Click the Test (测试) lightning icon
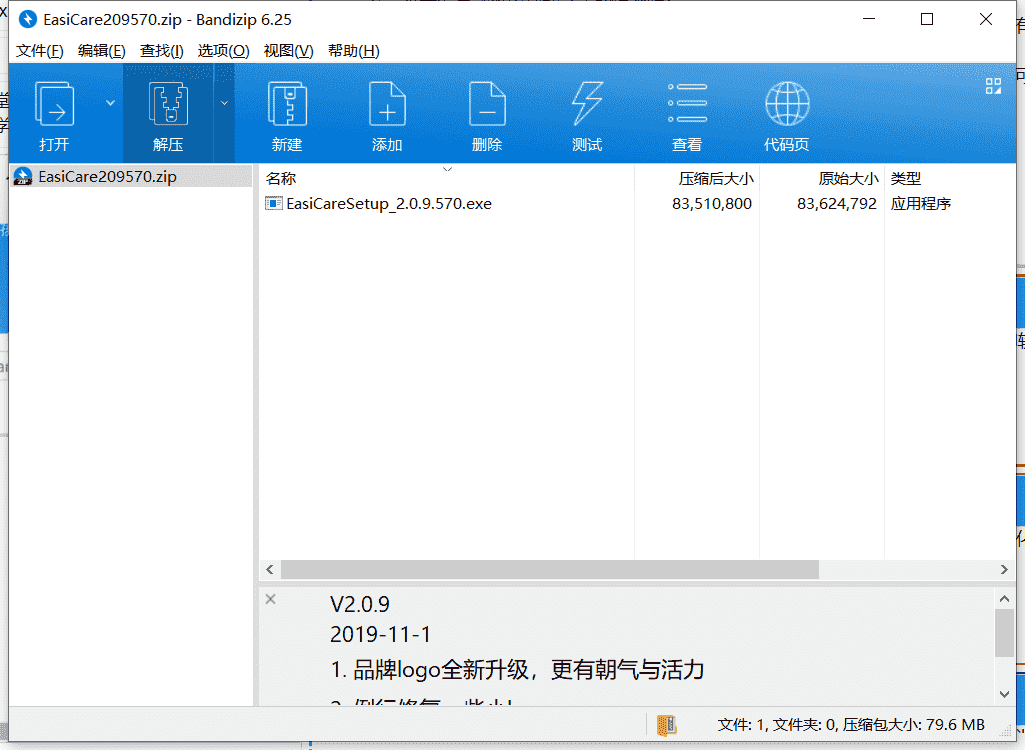This screenshot has height=750, width=1025. [586, 103]
